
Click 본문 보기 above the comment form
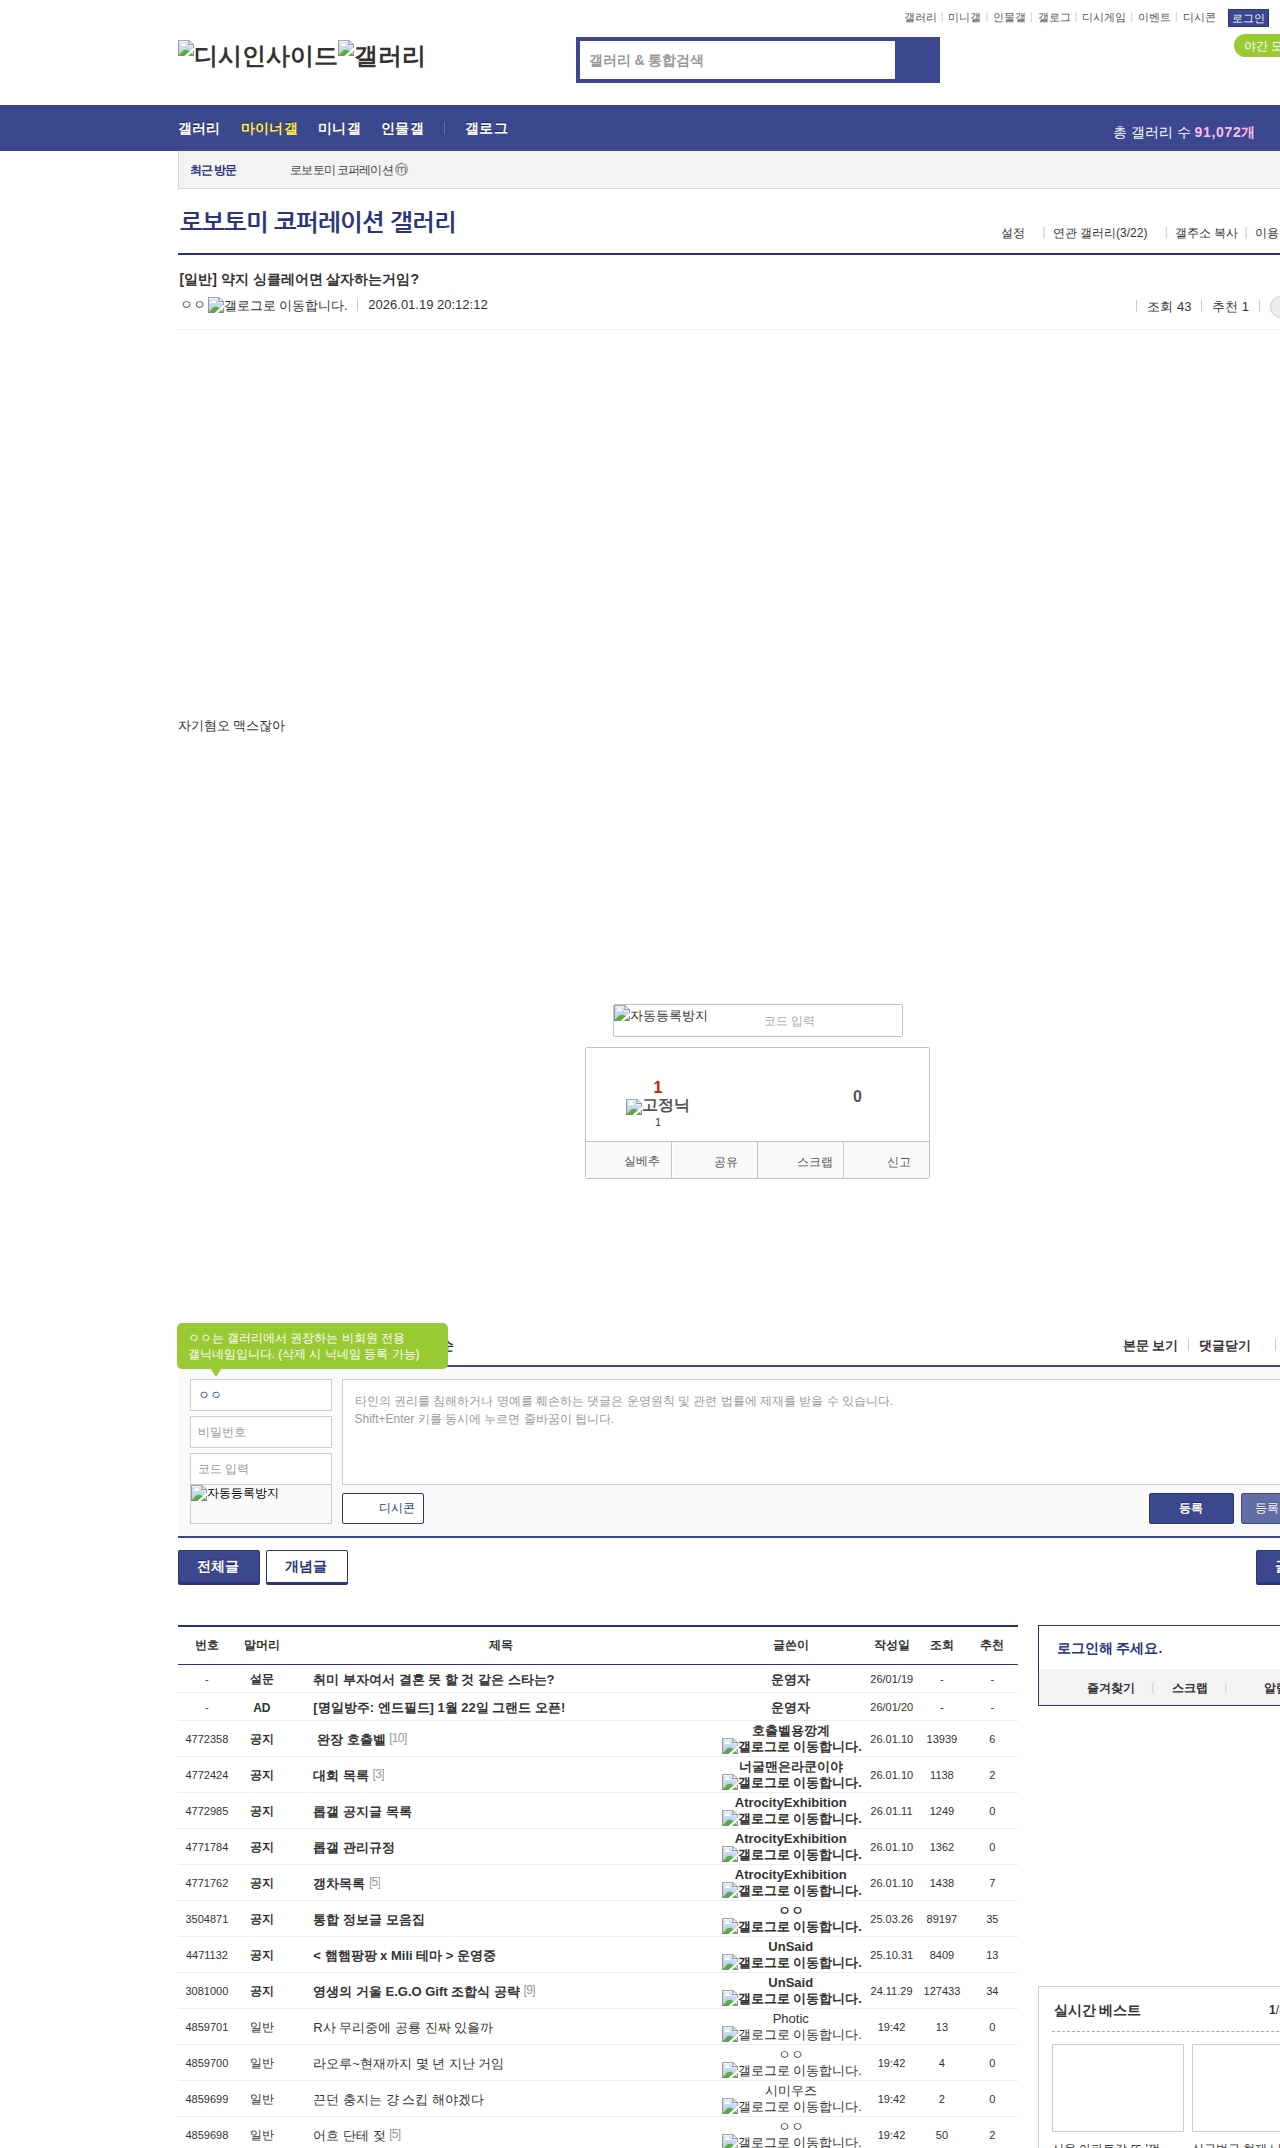(1150, 1346)
